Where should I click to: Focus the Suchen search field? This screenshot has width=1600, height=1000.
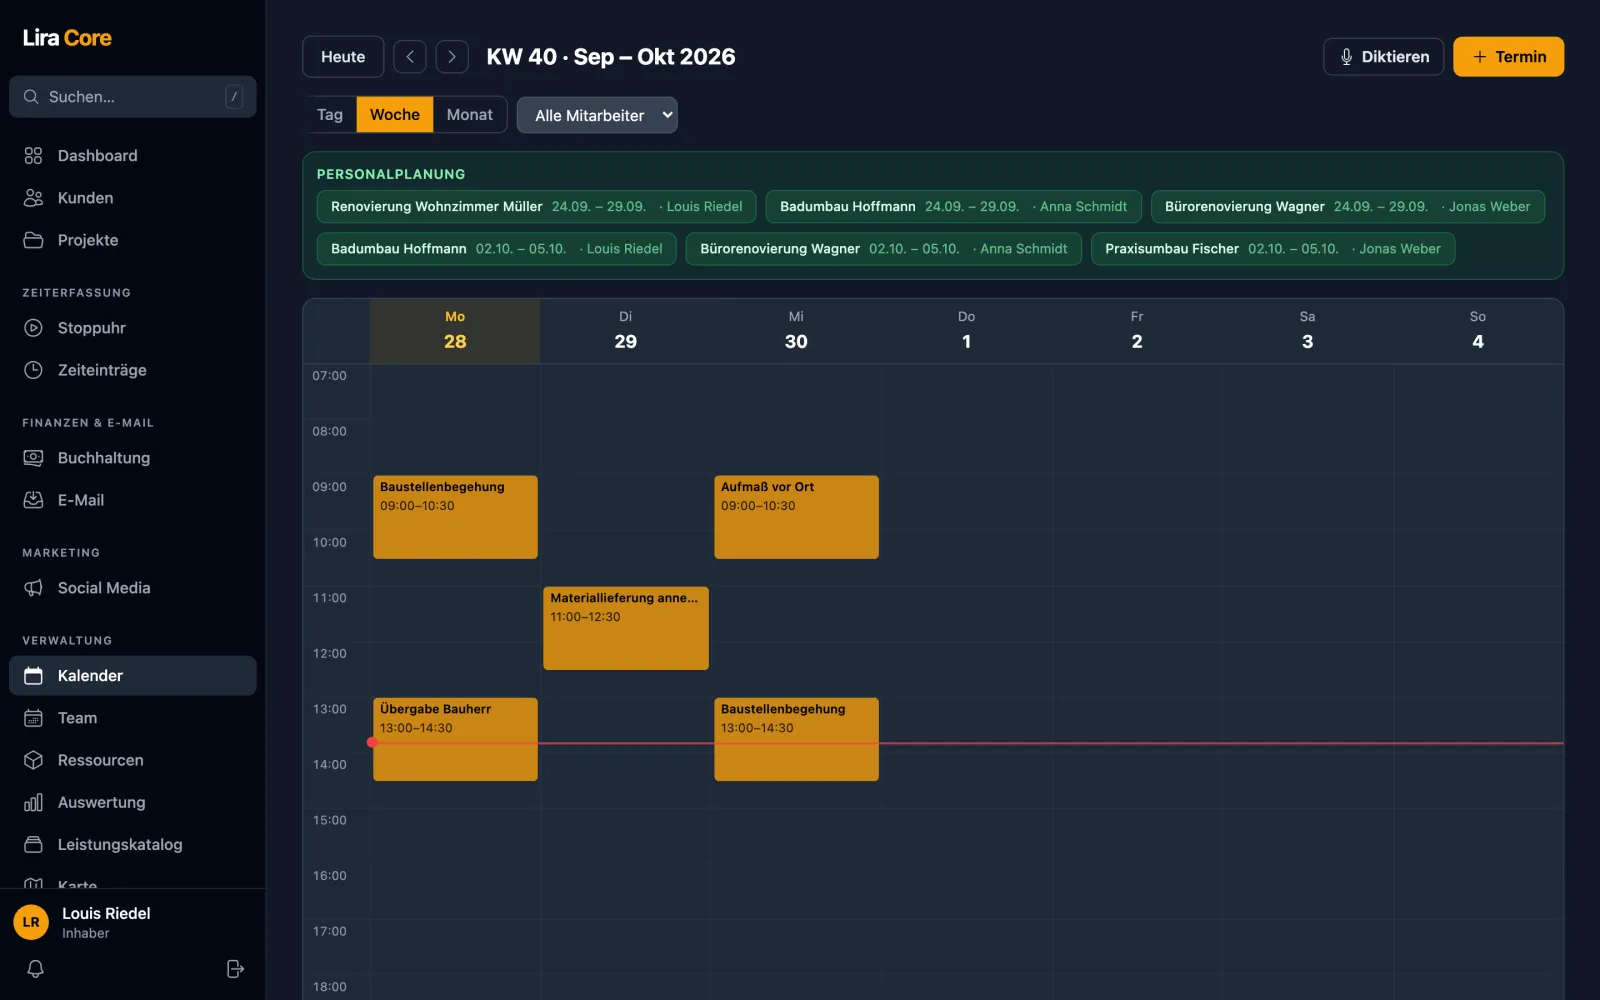(133, 97)
